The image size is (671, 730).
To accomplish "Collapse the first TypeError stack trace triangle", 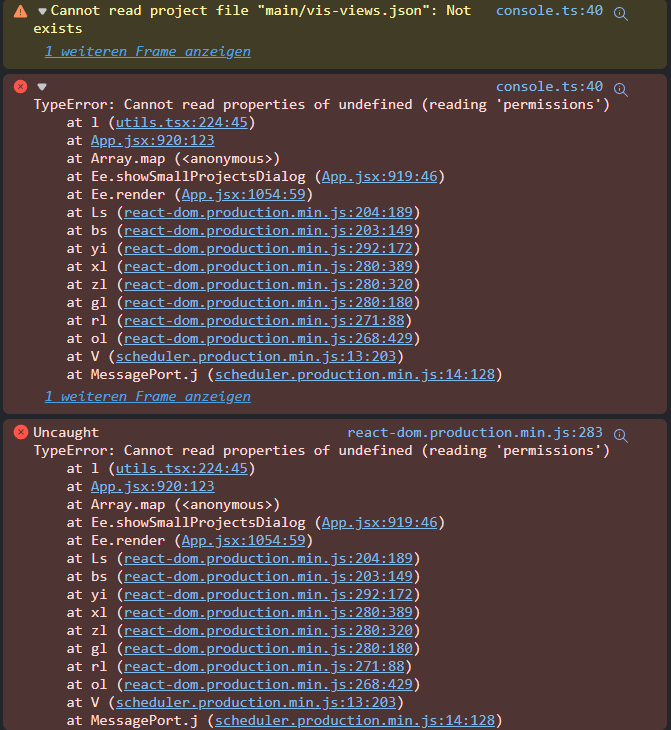I will tap(42, 87).
